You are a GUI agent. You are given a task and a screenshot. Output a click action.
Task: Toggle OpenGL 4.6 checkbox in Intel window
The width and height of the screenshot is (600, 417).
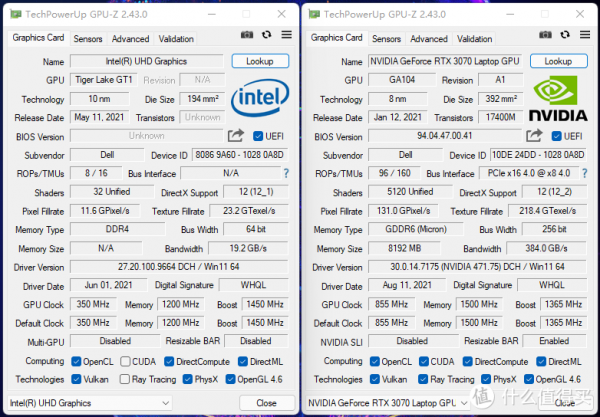pos(230,379)
